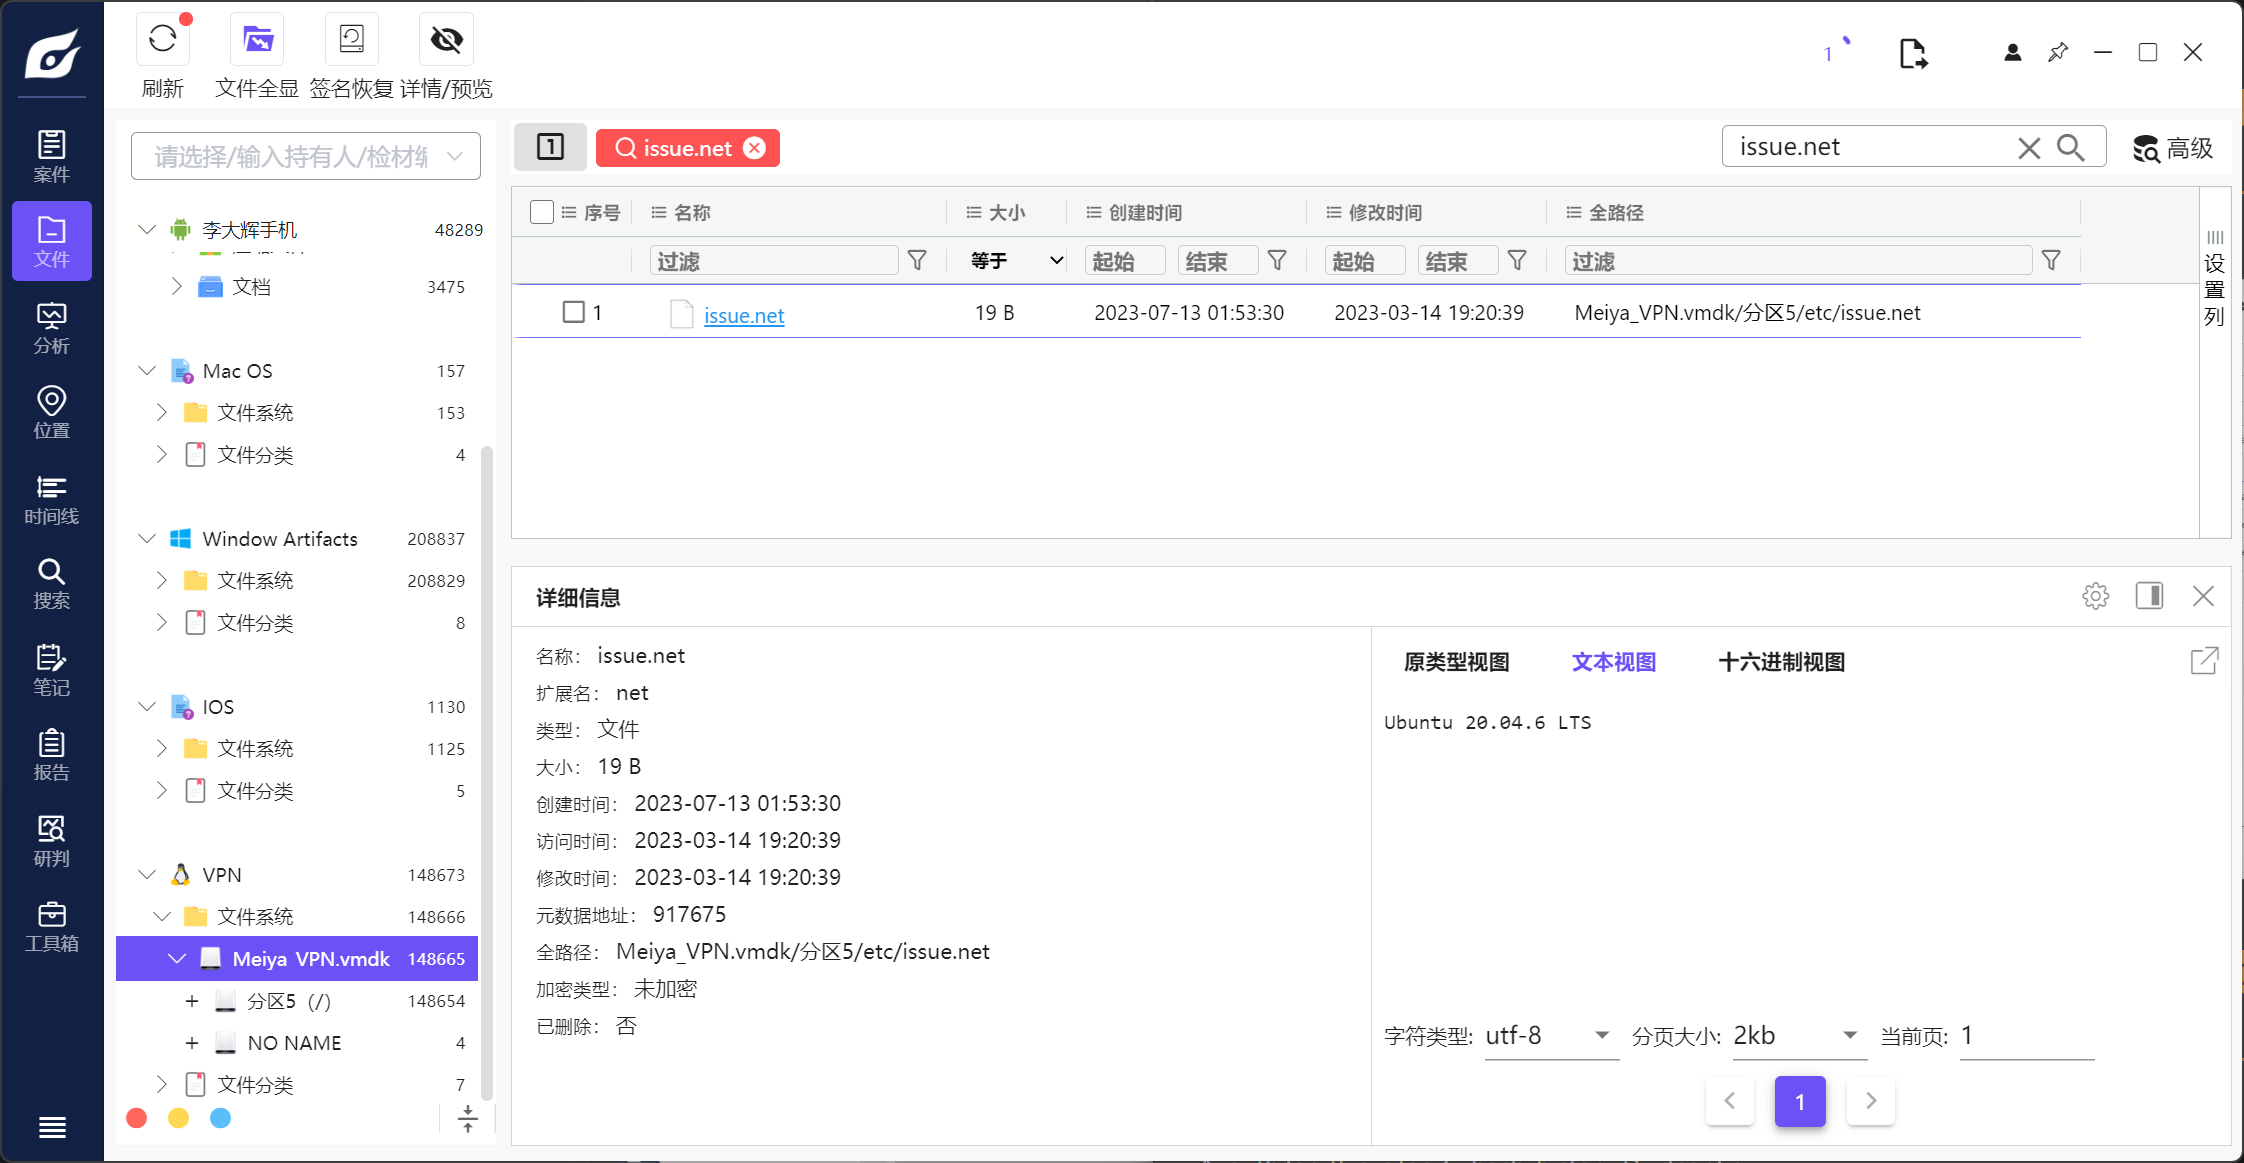Open the issue.net file link

point(744,315)
